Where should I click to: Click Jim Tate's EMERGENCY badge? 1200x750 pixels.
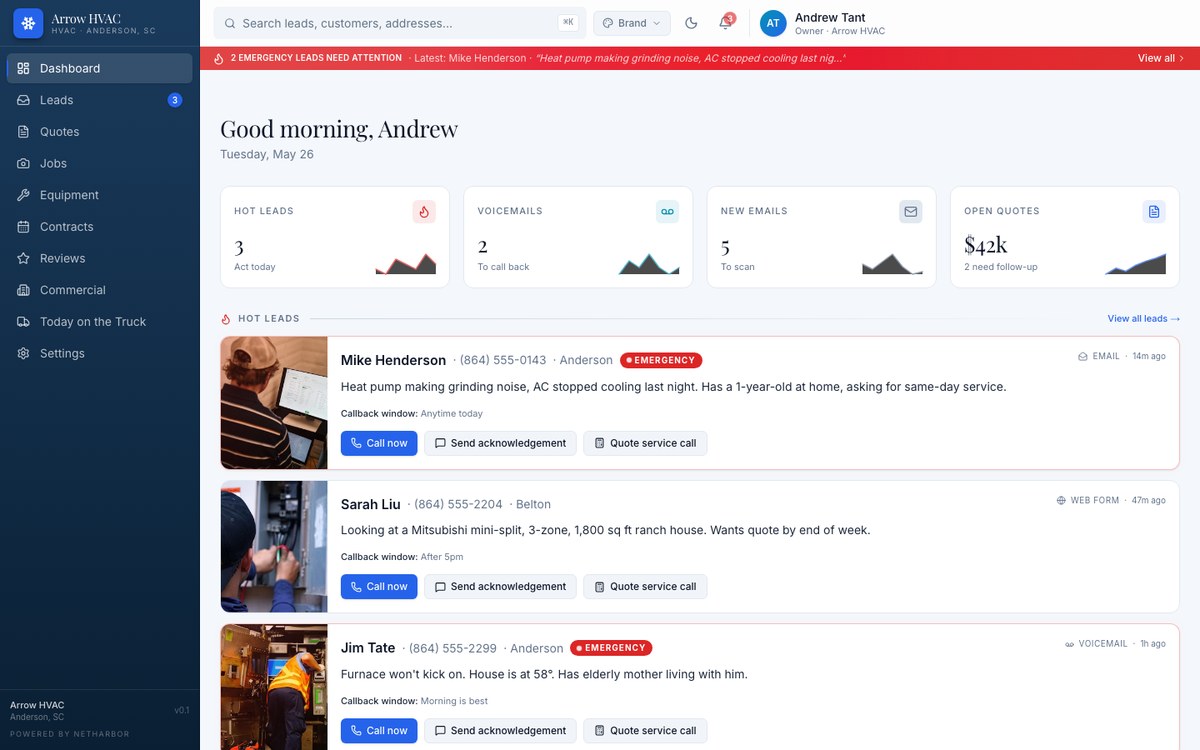point(611,648)
